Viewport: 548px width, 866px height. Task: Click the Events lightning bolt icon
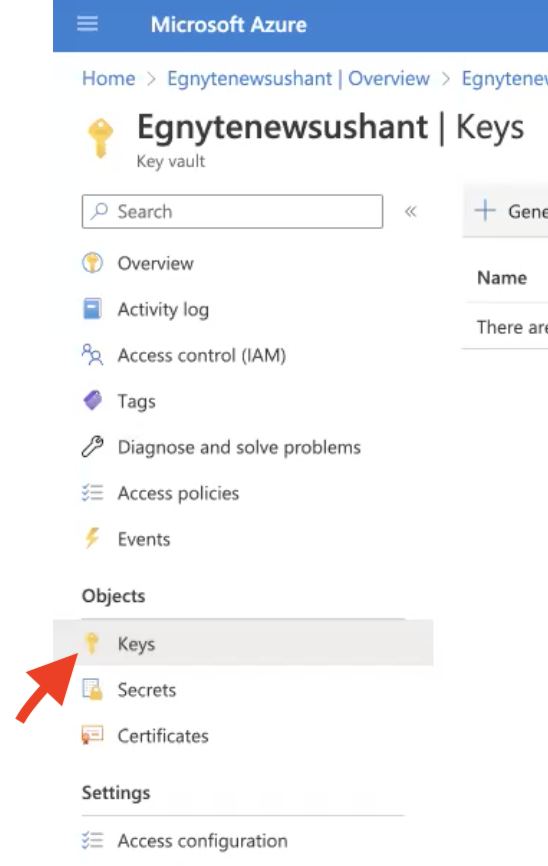(92, 538)
